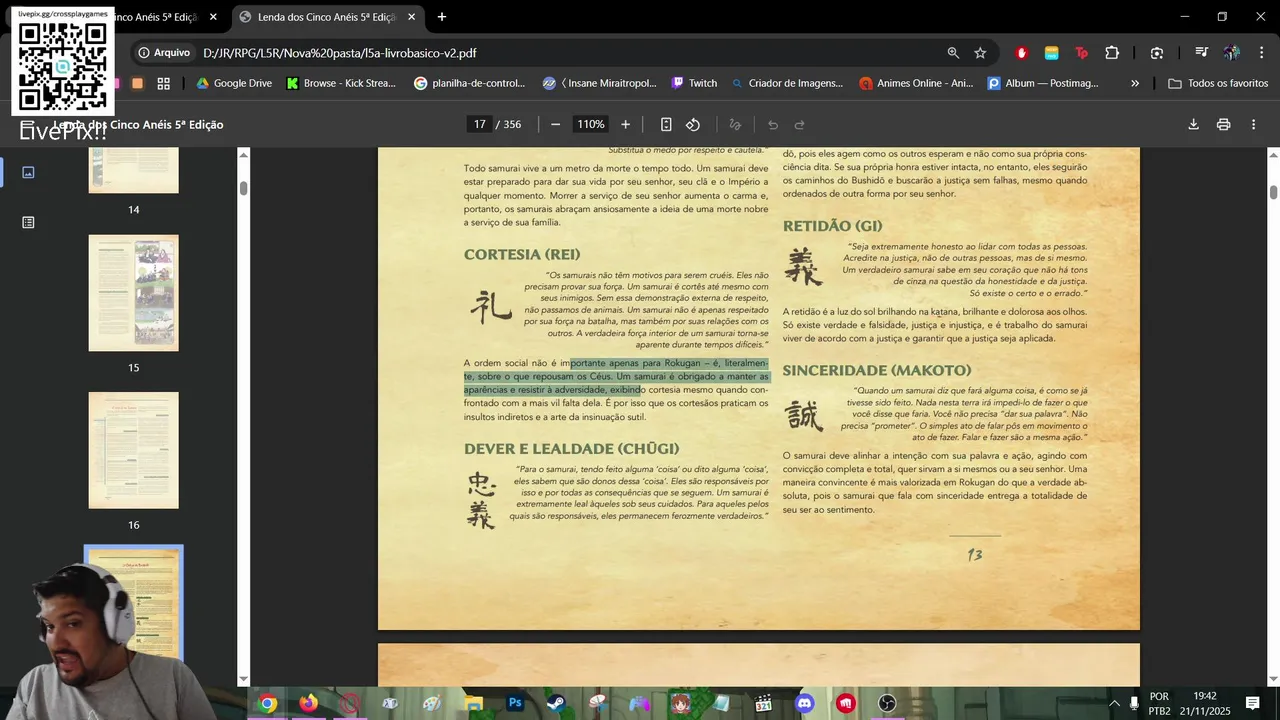Screen dimensions: 1280x720
Task: Open Google Chrome from the taskbar
Action: 267,703
